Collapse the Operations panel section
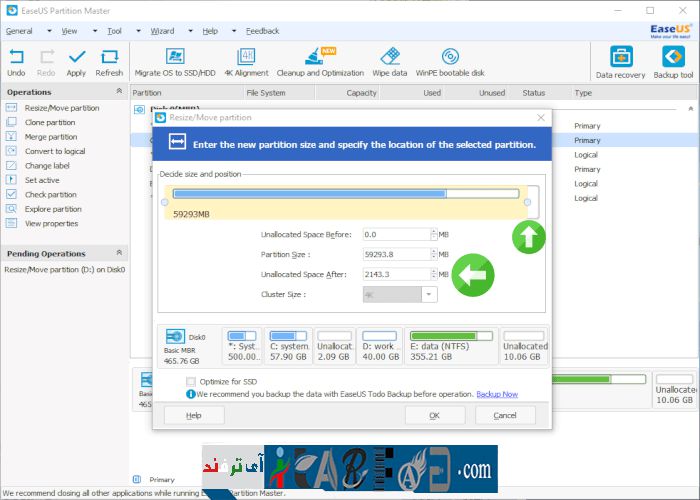This screenshot has width=700, height=500. [x=120, y=92]
